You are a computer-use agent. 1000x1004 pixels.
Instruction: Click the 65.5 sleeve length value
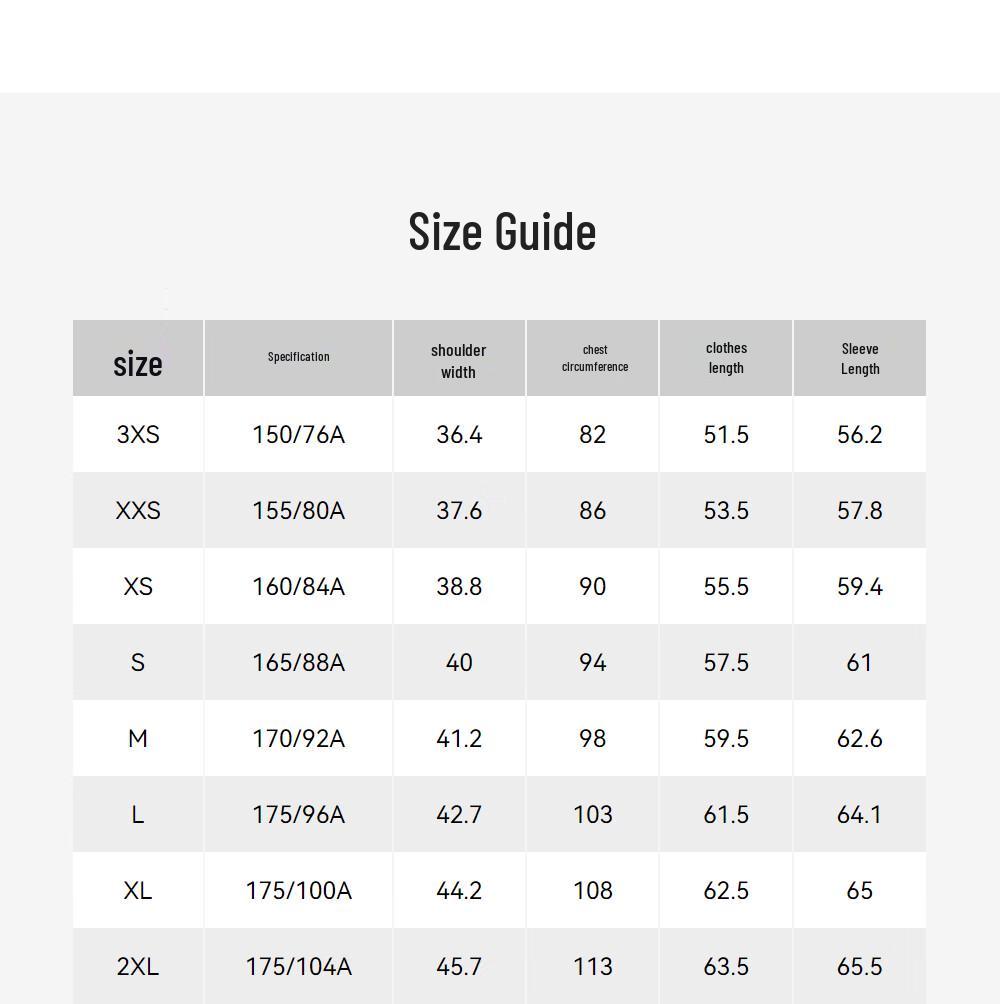860,967
